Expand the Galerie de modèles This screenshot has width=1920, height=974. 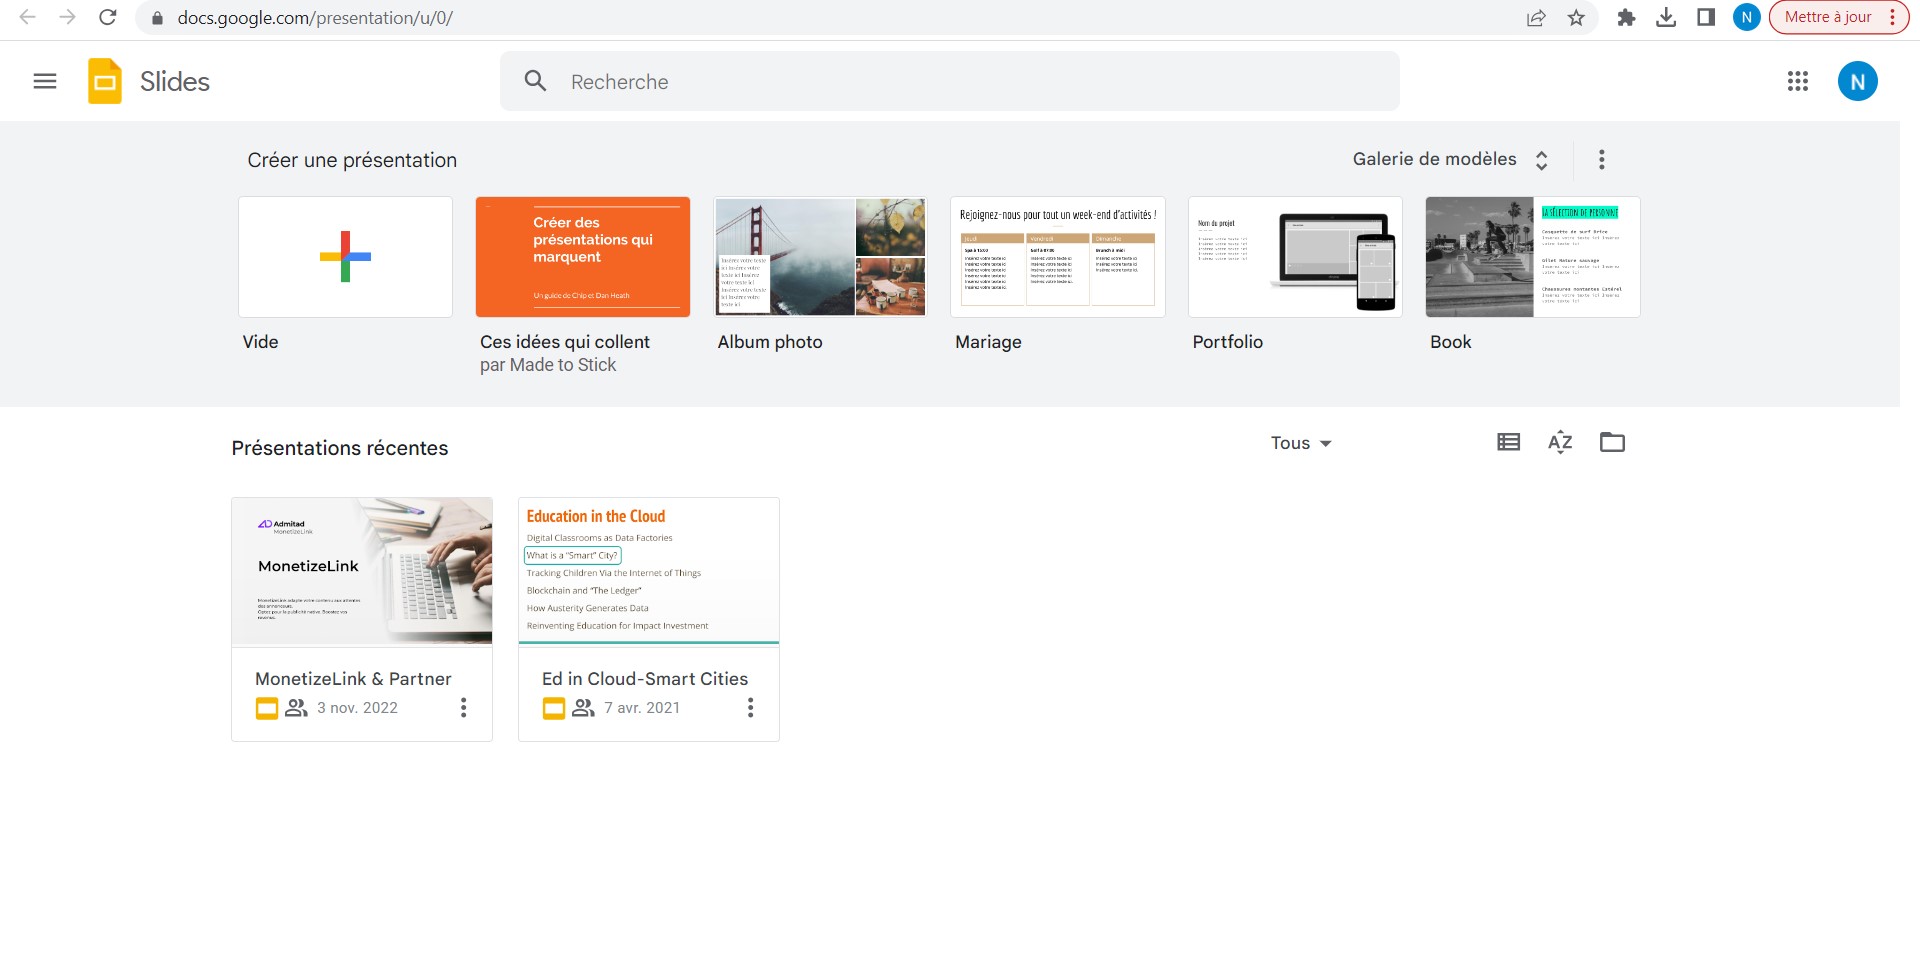(x=1450, y=160)
